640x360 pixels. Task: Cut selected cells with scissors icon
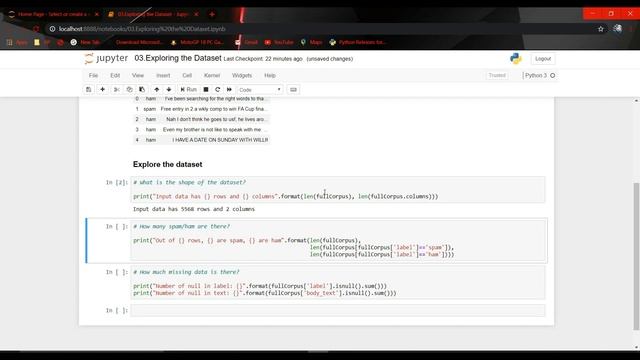click(x=116, y=89)
